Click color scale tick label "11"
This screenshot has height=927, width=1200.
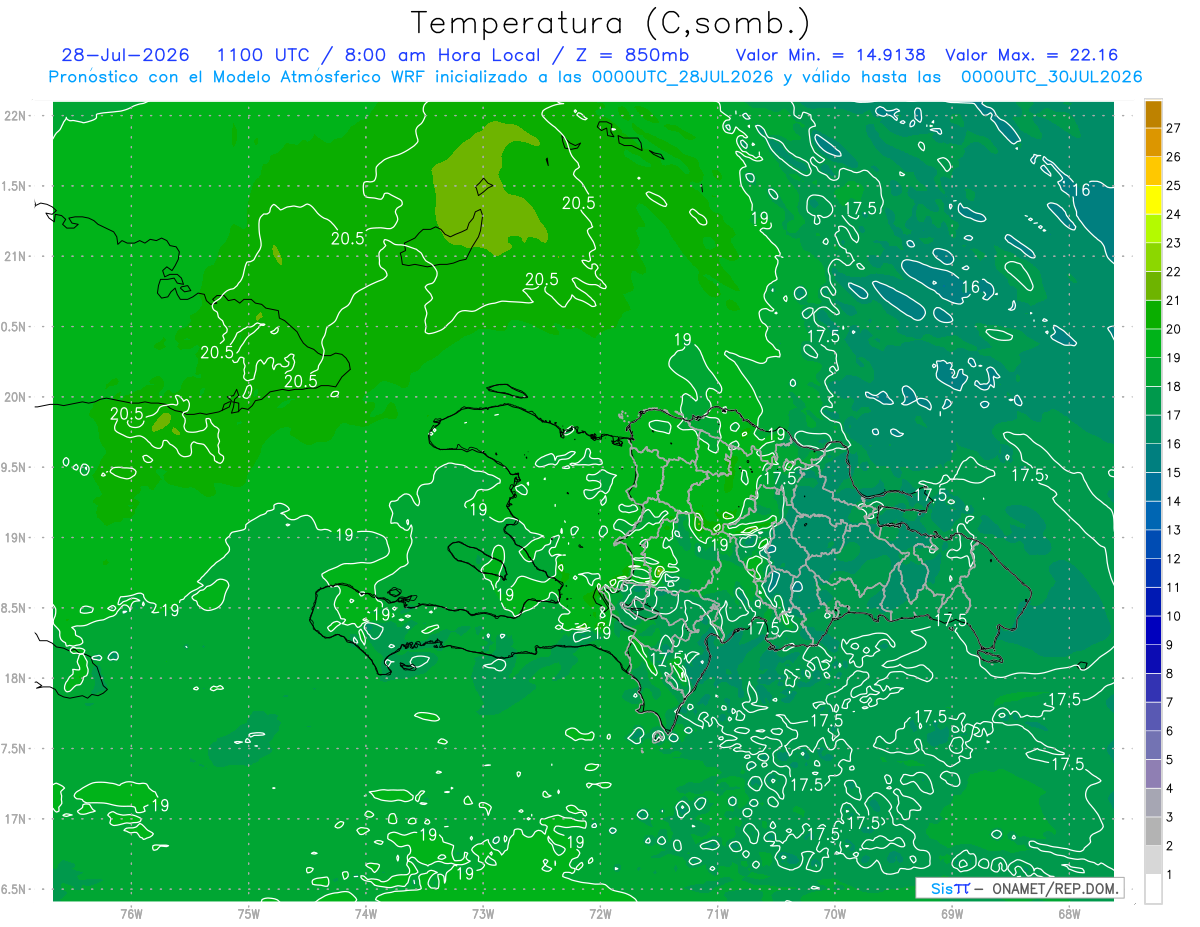1173,587
